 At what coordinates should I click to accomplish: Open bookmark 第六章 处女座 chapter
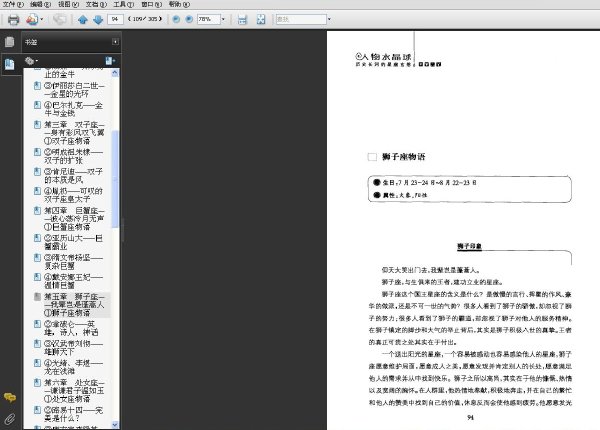[74, 391]
